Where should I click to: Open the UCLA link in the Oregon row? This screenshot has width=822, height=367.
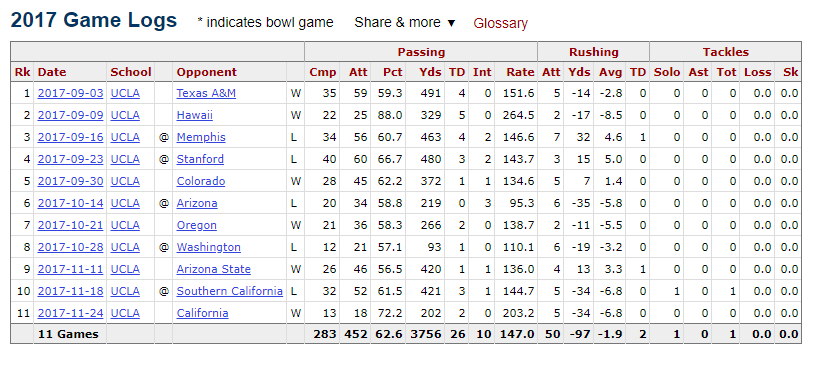tap(125, 225)
